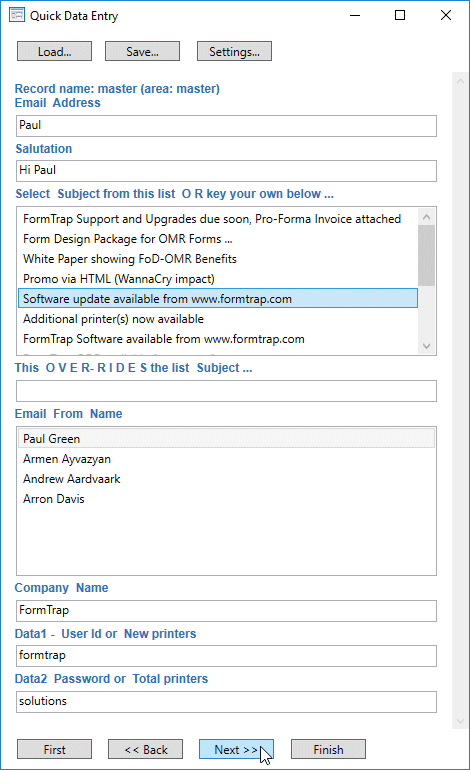Open the Load... dialog button
The width and height of the screenshot is (470, 770).
tap(55, 52)
